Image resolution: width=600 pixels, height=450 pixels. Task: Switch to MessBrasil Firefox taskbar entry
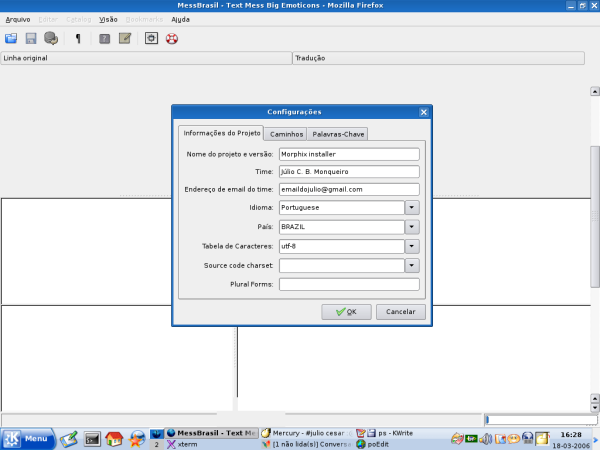212,433
